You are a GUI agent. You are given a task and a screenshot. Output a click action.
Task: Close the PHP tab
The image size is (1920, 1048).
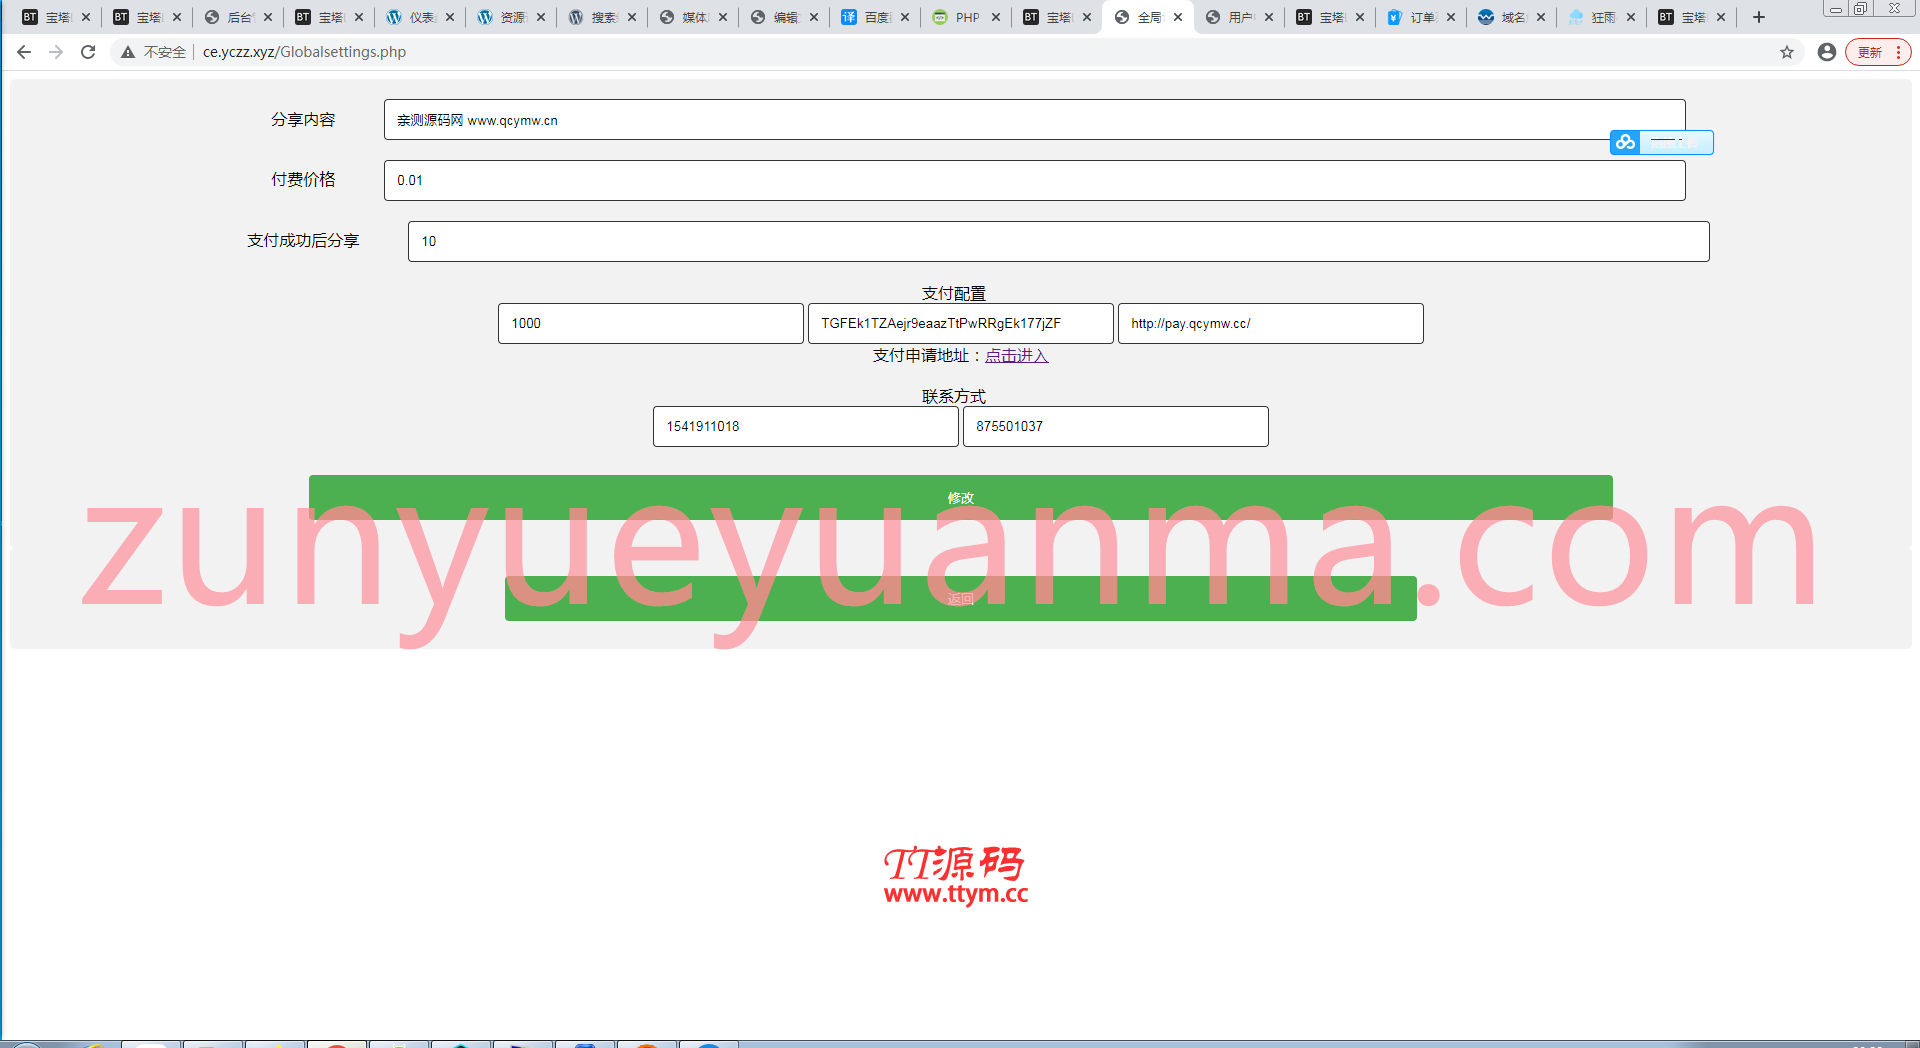coord(996,17)
